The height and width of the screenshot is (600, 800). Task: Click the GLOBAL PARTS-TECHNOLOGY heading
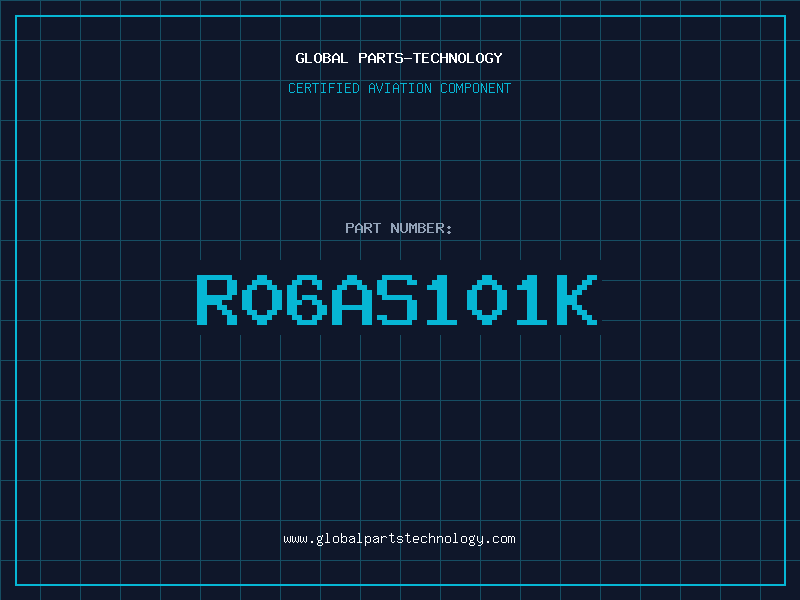[x=399, y=58]
